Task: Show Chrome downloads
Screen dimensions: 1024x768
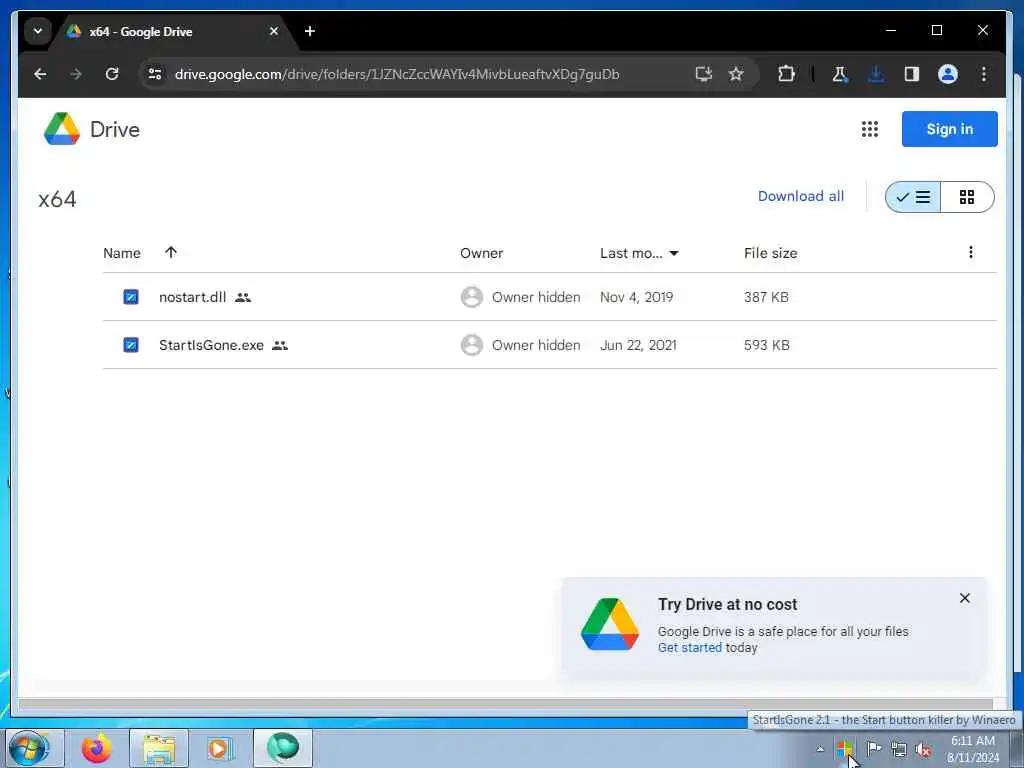Action: tap(876, 74)
